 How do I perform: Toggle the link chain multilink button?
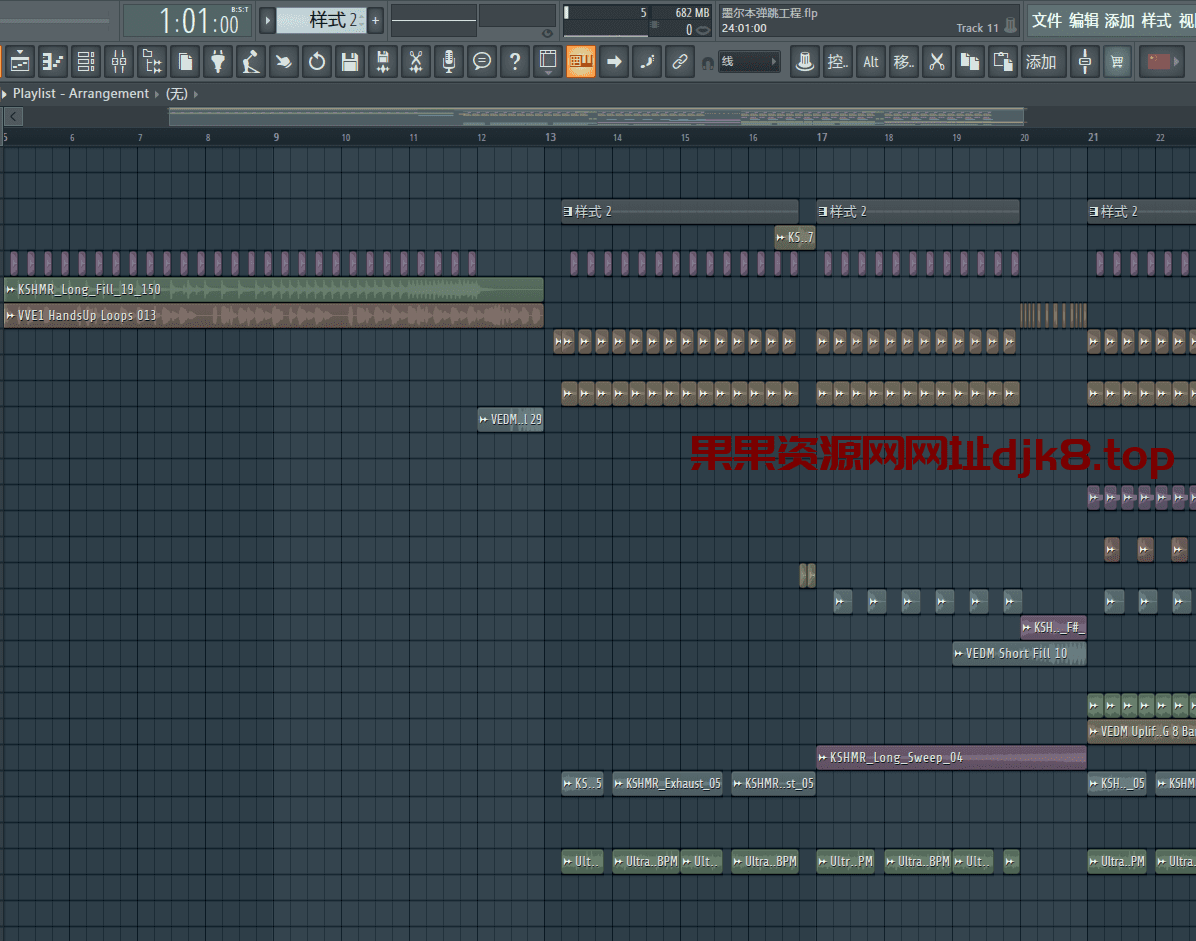coord(680,62)
